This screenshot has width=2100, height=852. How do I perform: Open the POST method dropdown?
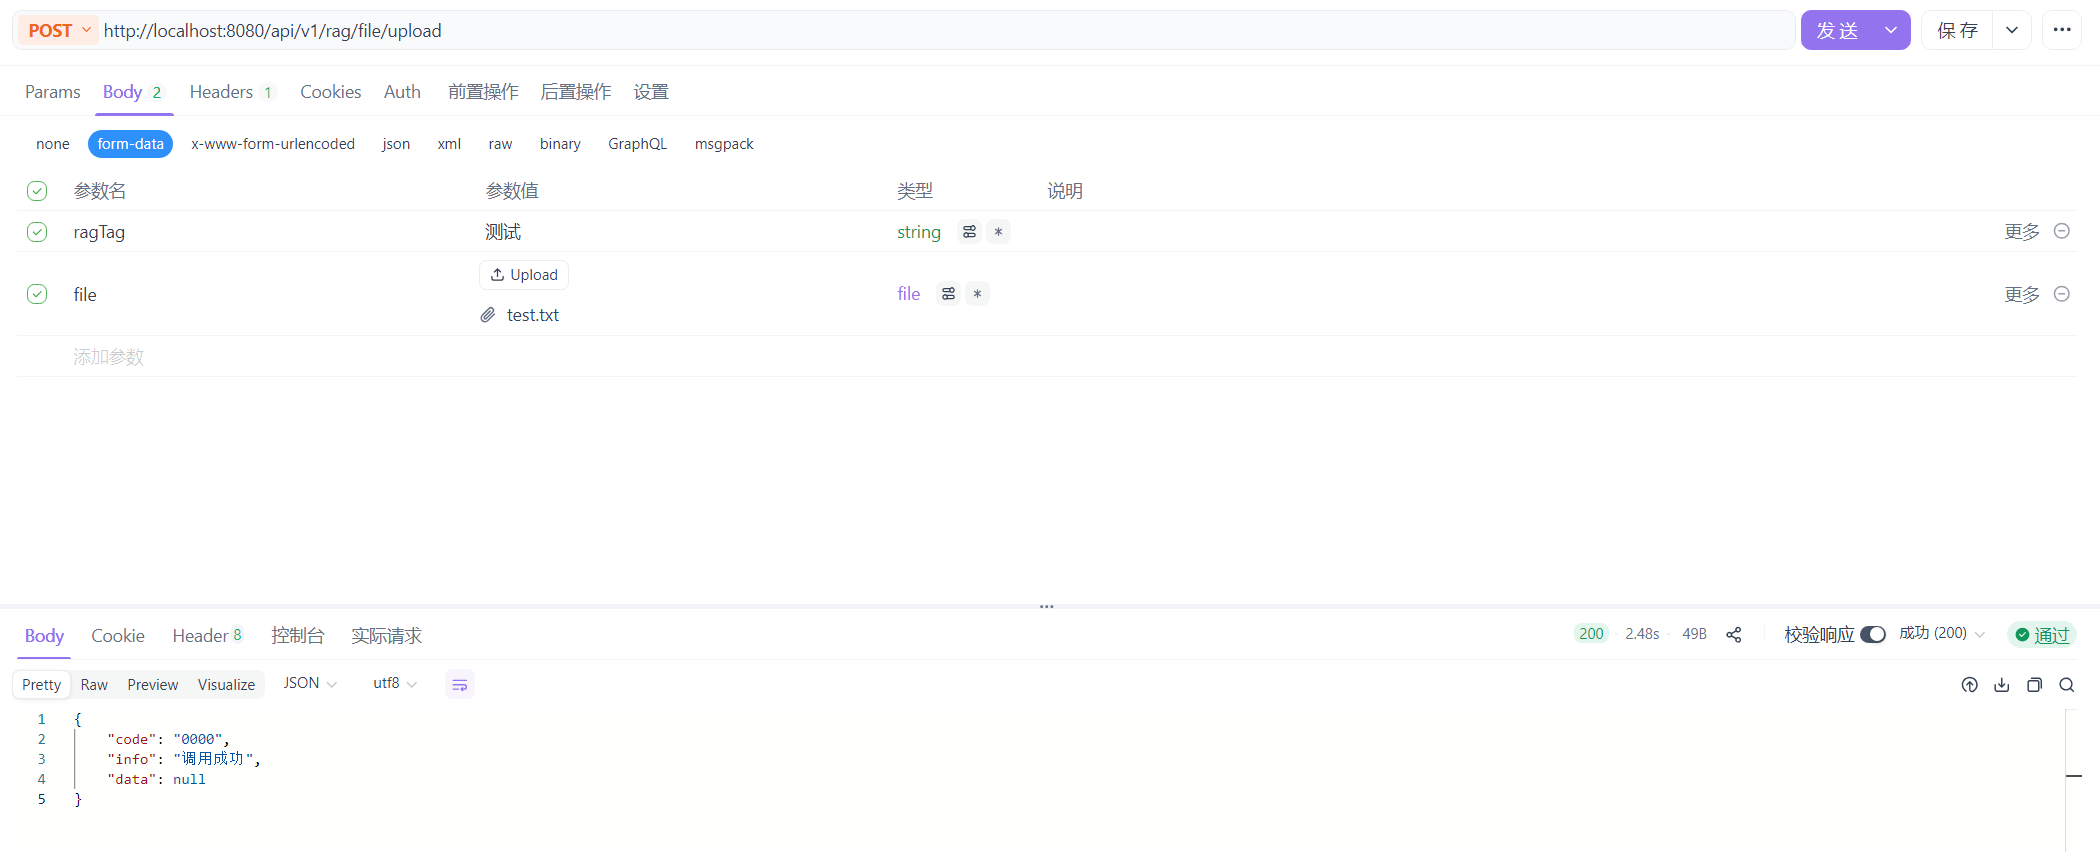59,31
